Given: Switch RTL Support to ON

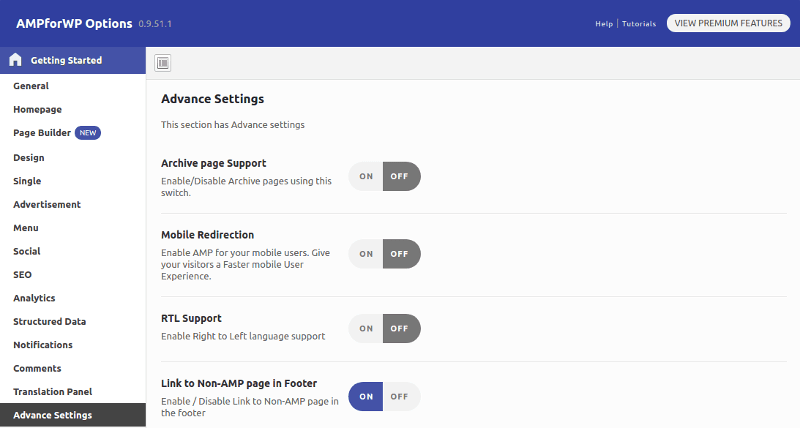Looking at the screenshot, I should click(366, 329).
